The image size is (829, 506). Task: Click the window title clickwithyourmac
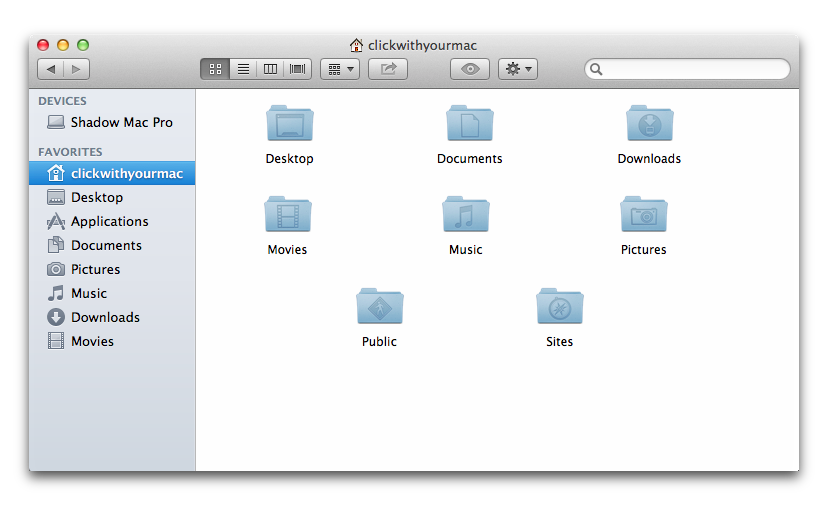coord(422,46)
